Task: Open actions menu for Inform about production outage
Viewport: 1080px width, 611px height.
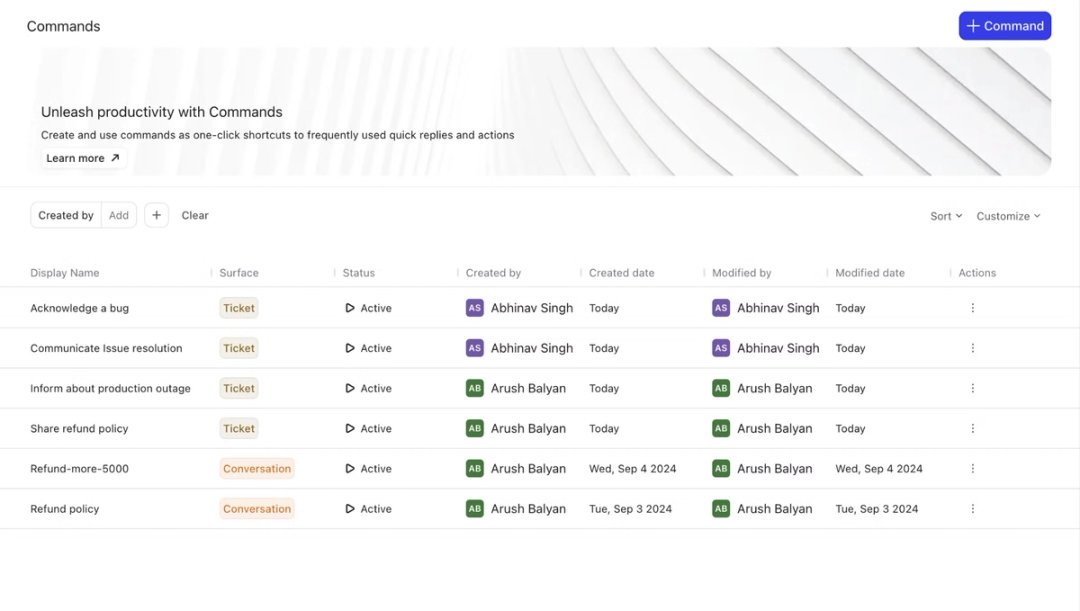Action: pos(973,389)
